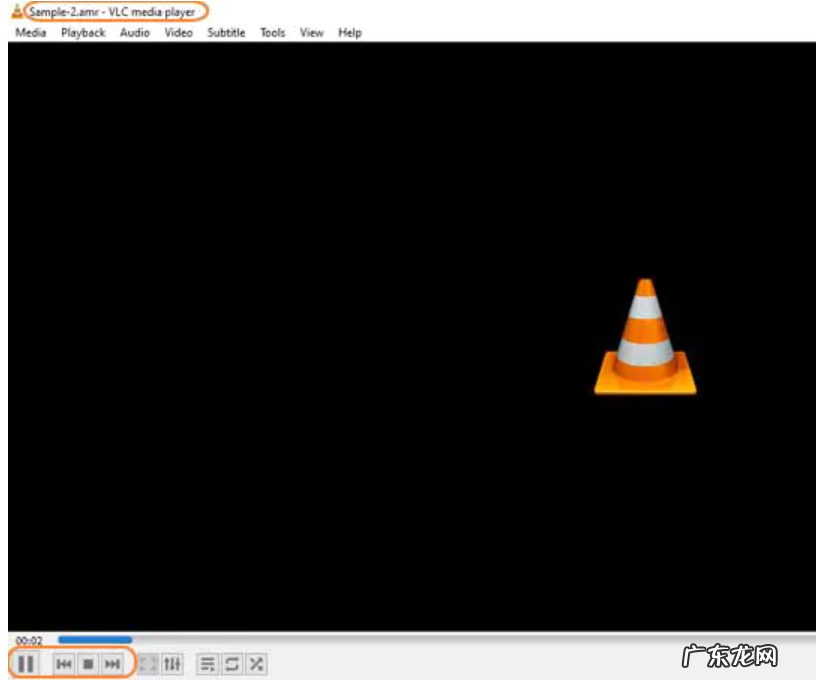Toggle loop repeat mode

(x=232, y=664)
